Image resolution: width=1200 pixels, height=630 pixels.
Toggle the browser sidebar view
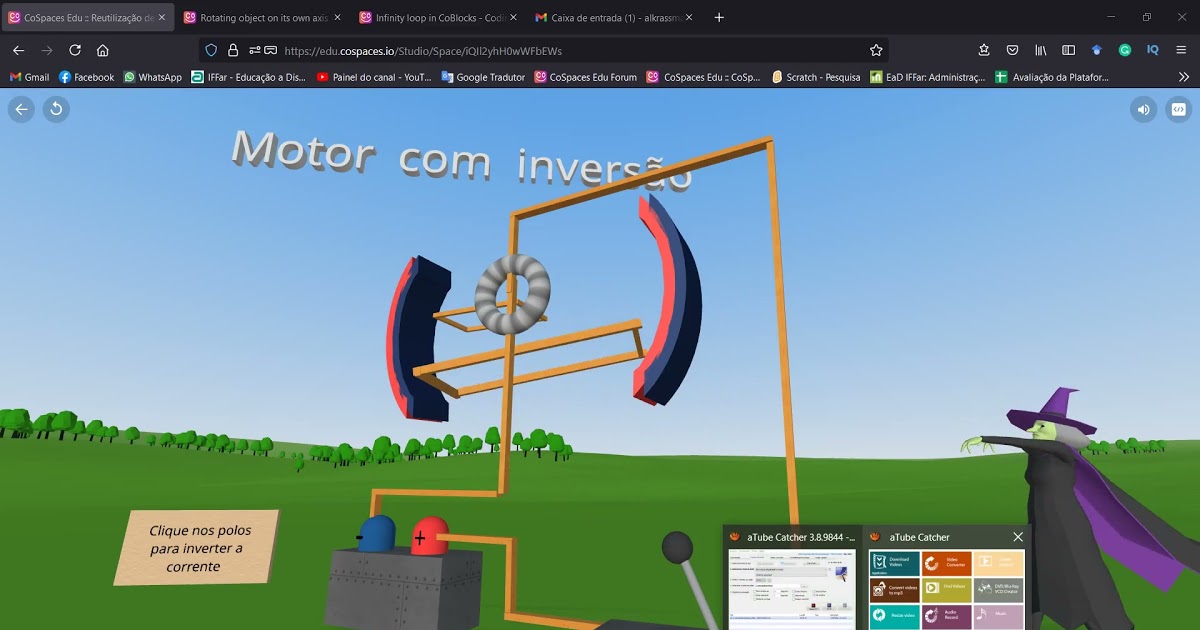tap(1068, 50)
